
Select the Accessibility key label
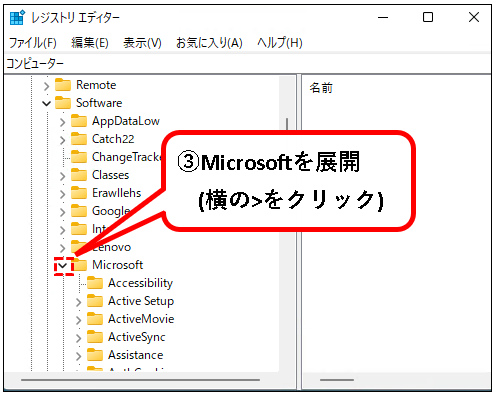click(140, 283)
